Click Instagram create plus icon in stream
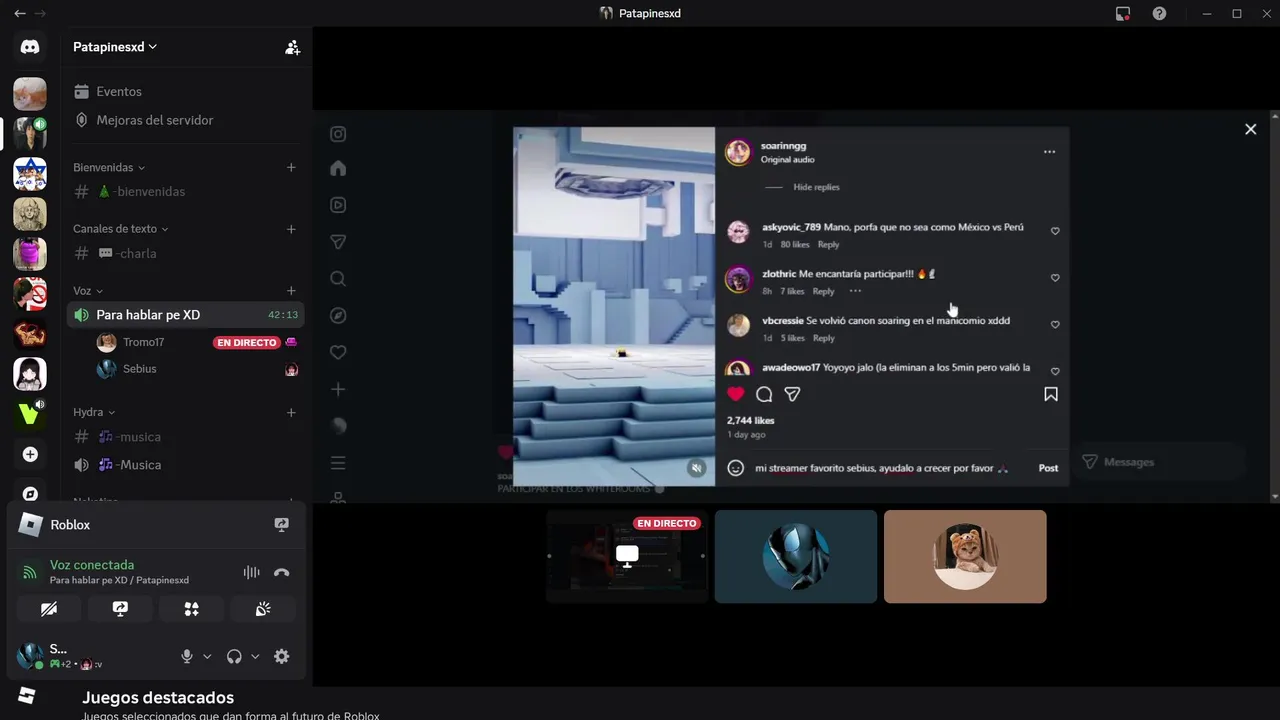This screenshot has width=1280, height=720. 338,389
